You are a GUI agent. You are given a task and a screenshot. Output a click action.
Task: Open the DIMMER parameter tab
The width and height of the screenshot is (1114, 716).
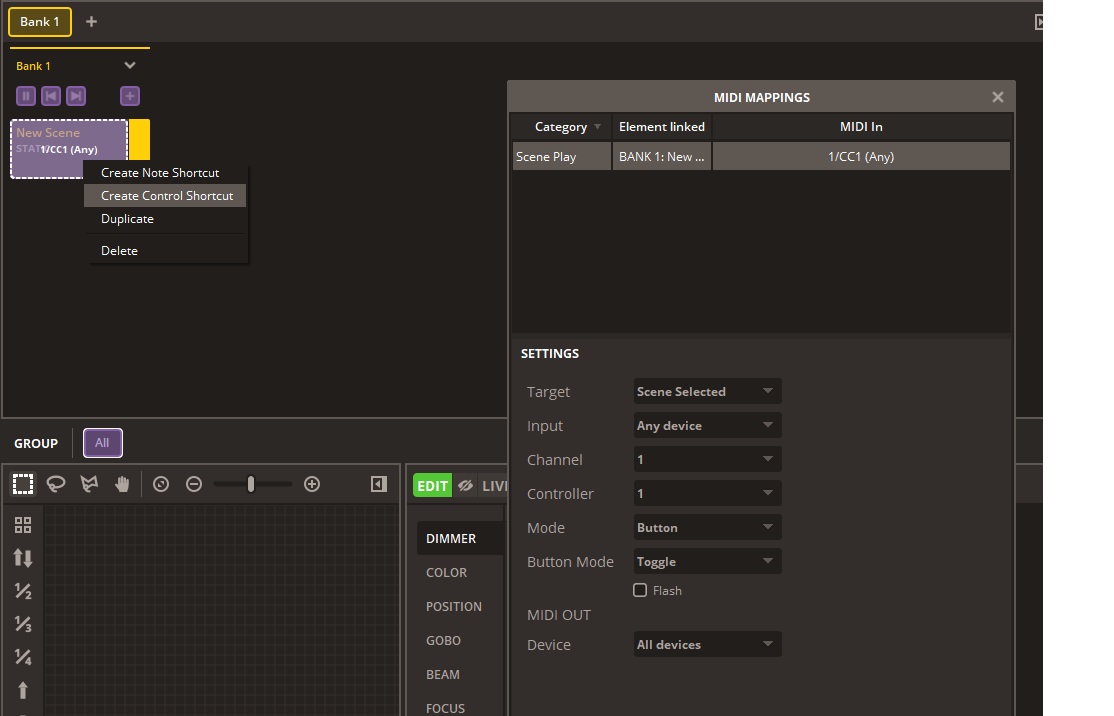point(460,538)
